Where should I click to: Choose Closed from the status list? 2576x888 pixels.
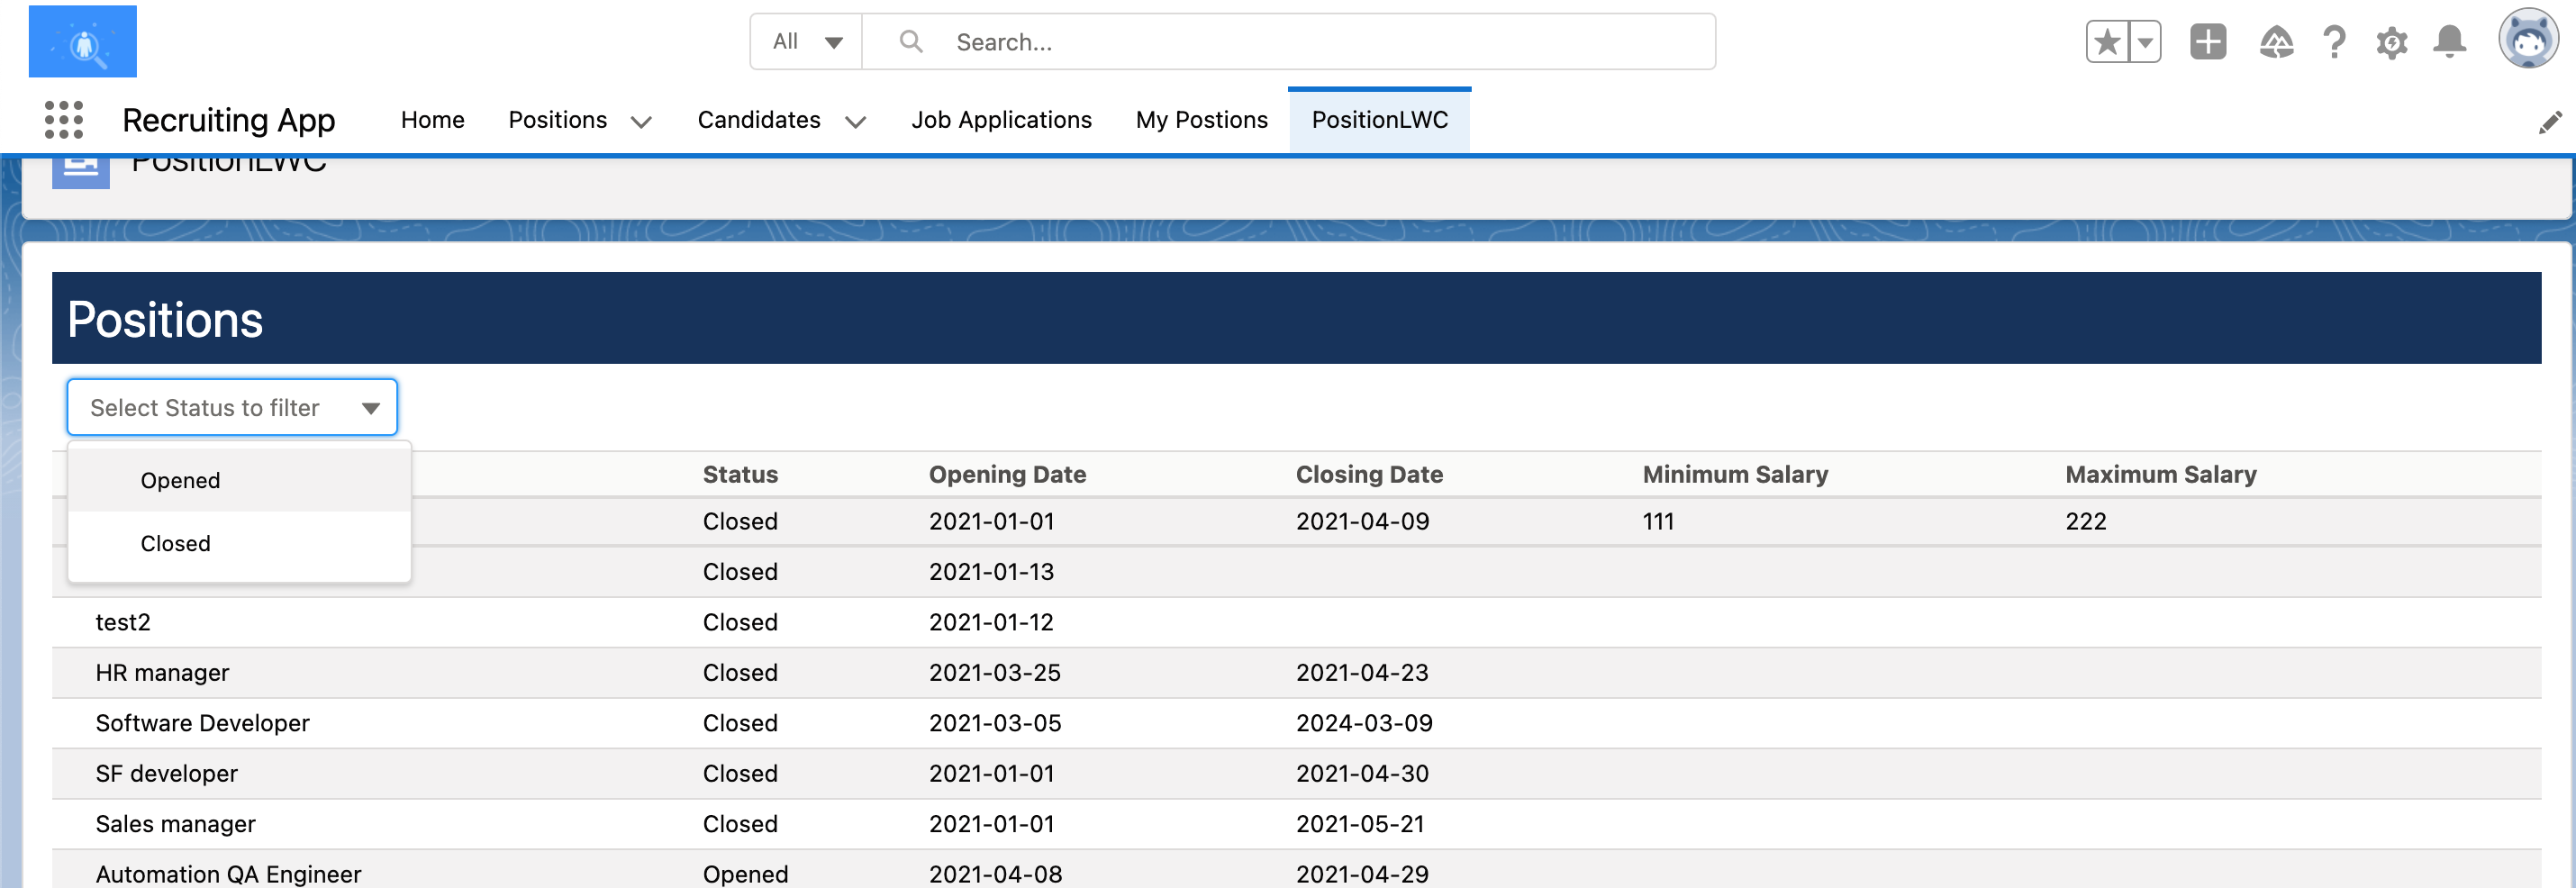pos(176,544)
